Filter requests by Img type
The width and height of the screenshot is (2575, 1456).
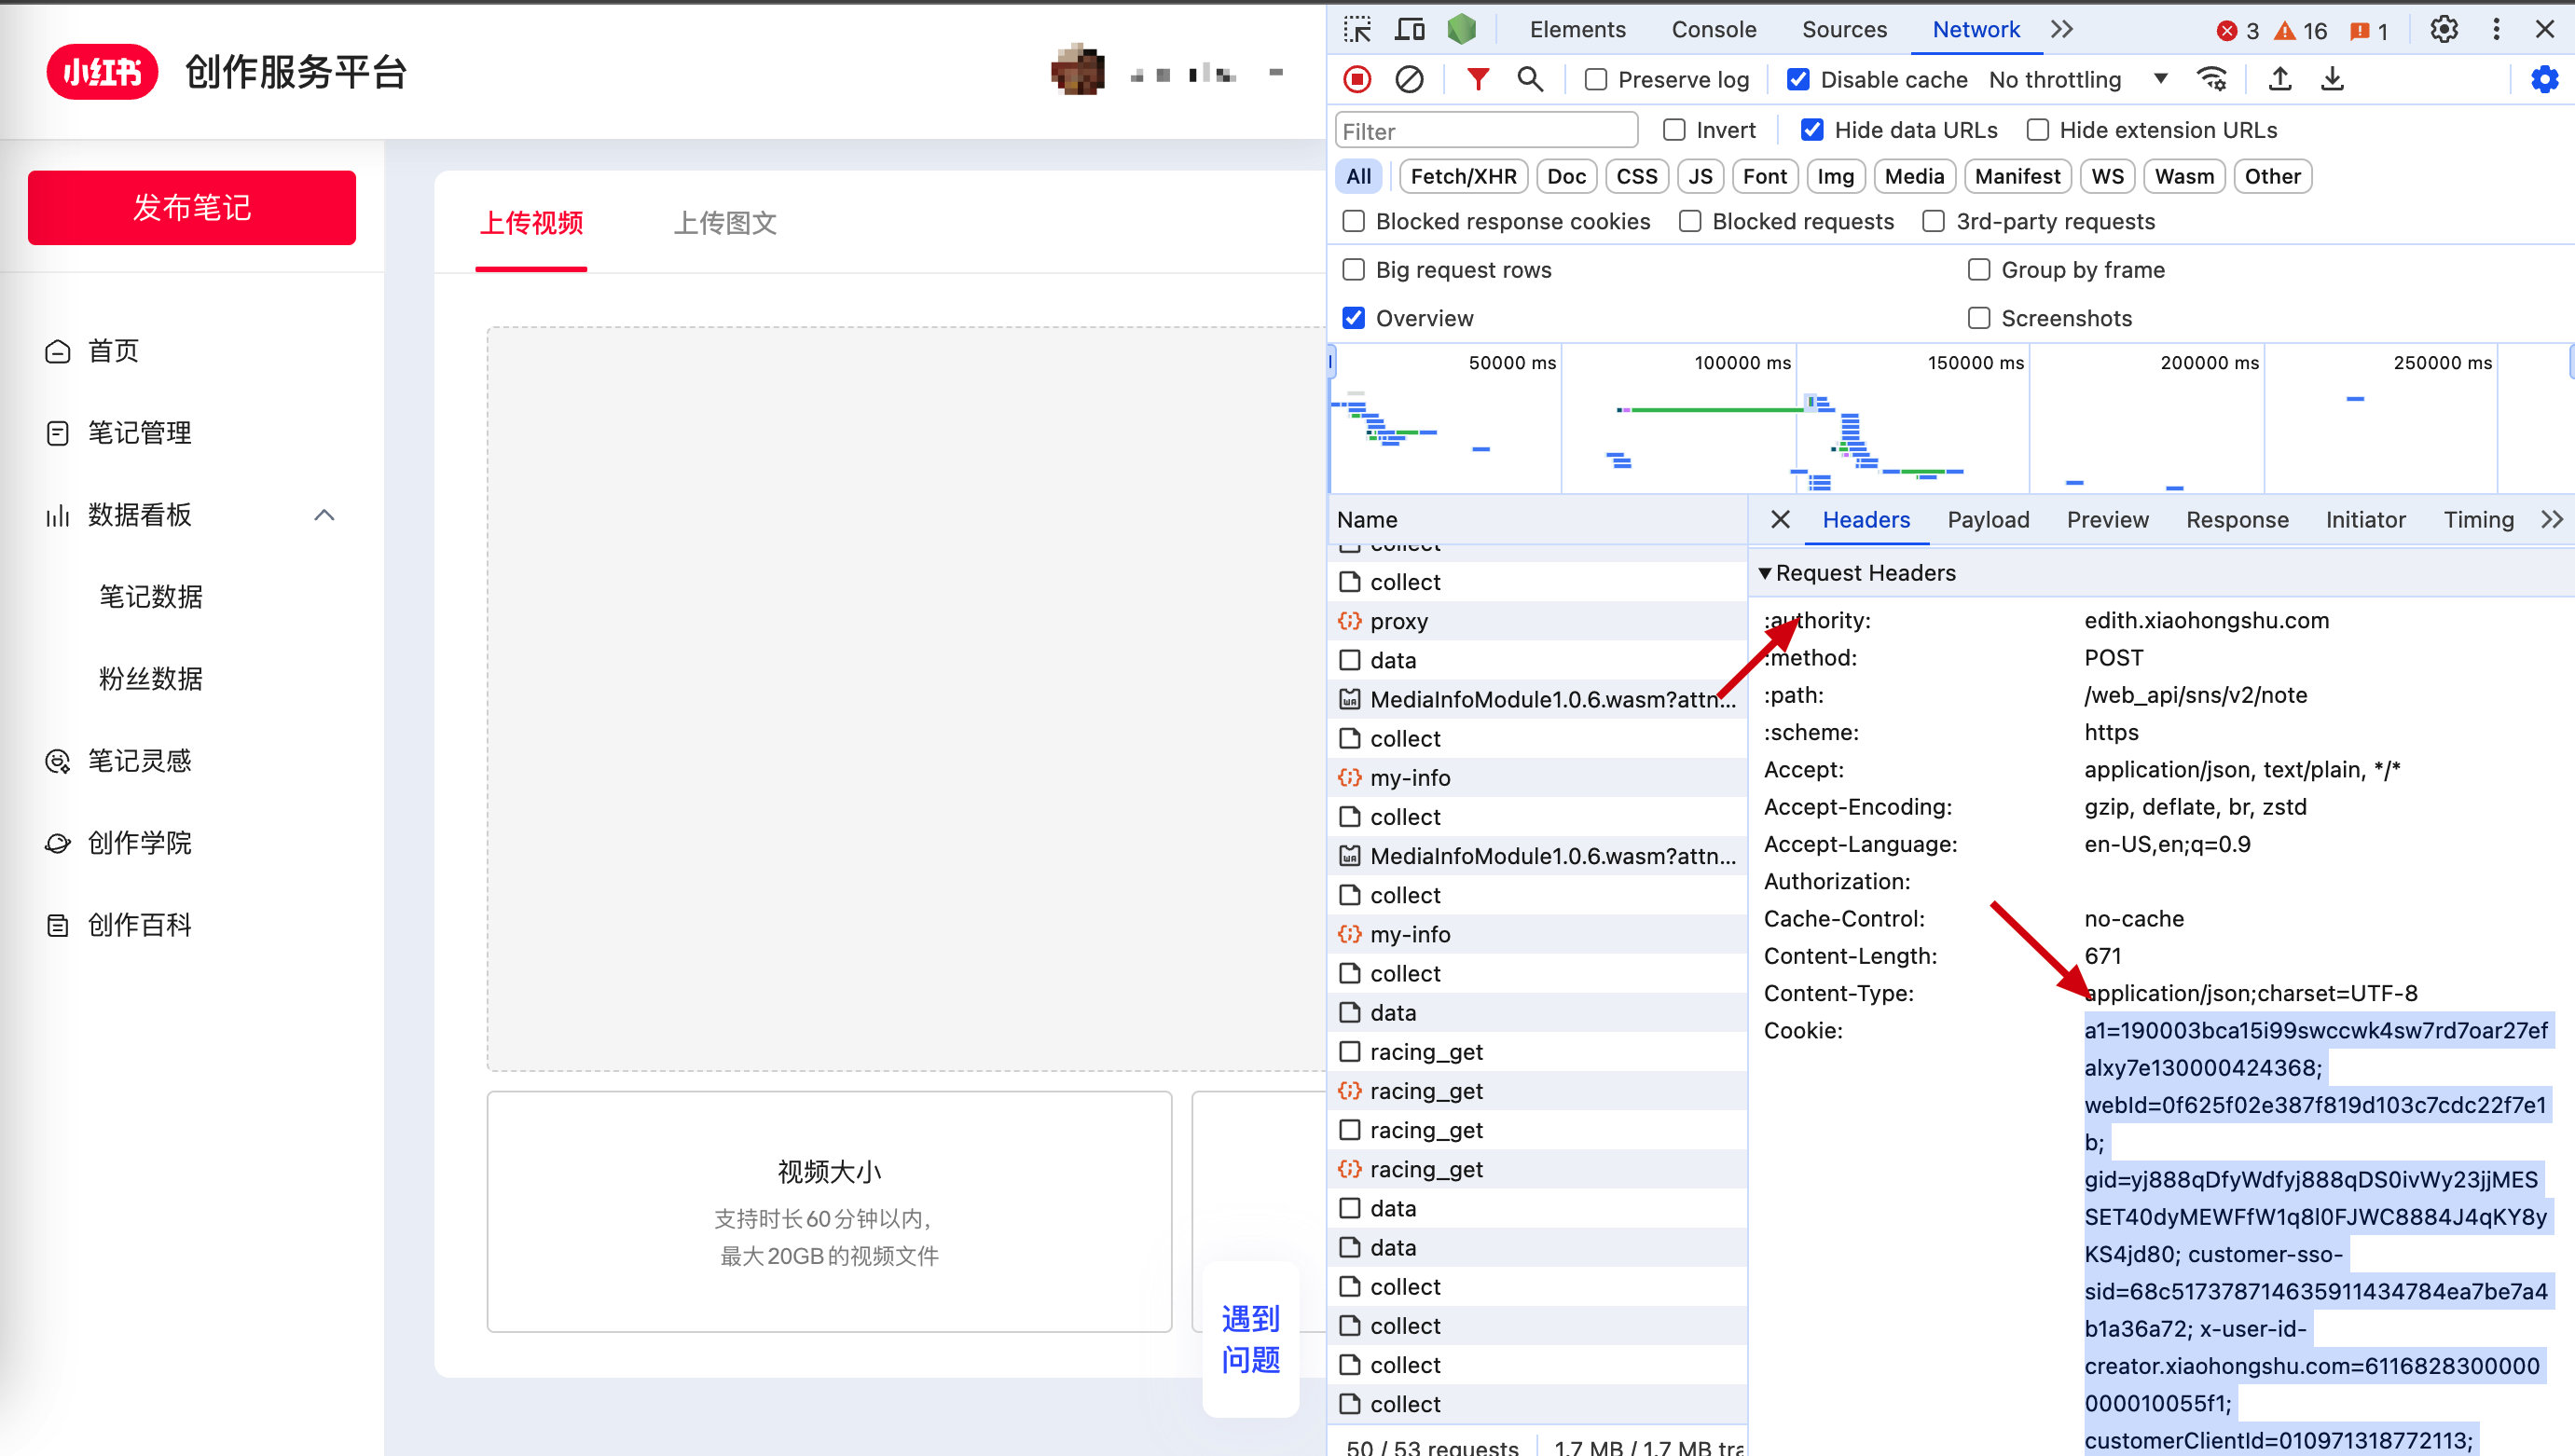[1835, 176]
